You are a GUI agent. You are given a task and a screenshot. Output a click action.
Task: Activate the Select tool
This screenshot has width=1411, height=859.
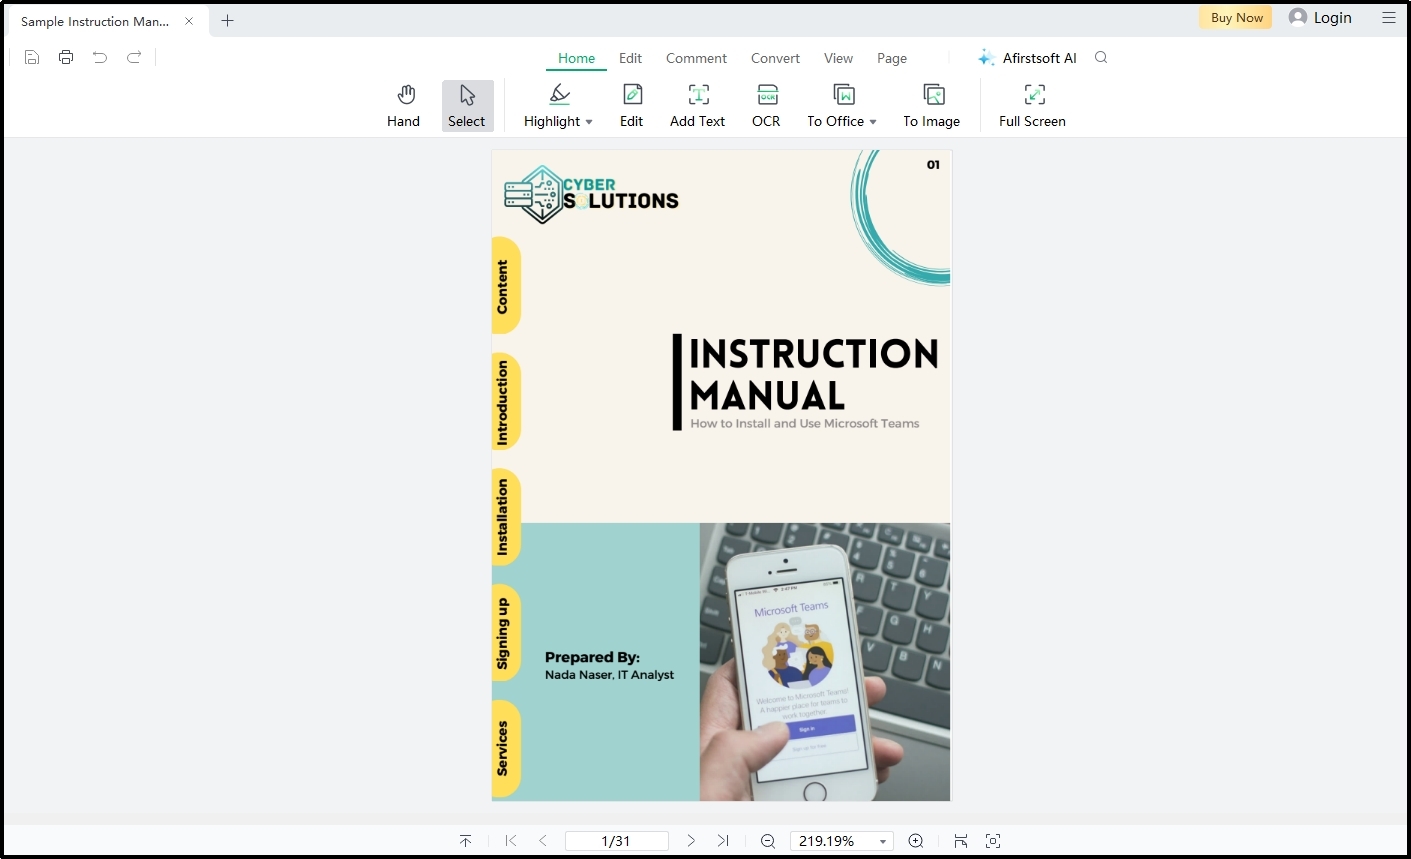[467, 106]
